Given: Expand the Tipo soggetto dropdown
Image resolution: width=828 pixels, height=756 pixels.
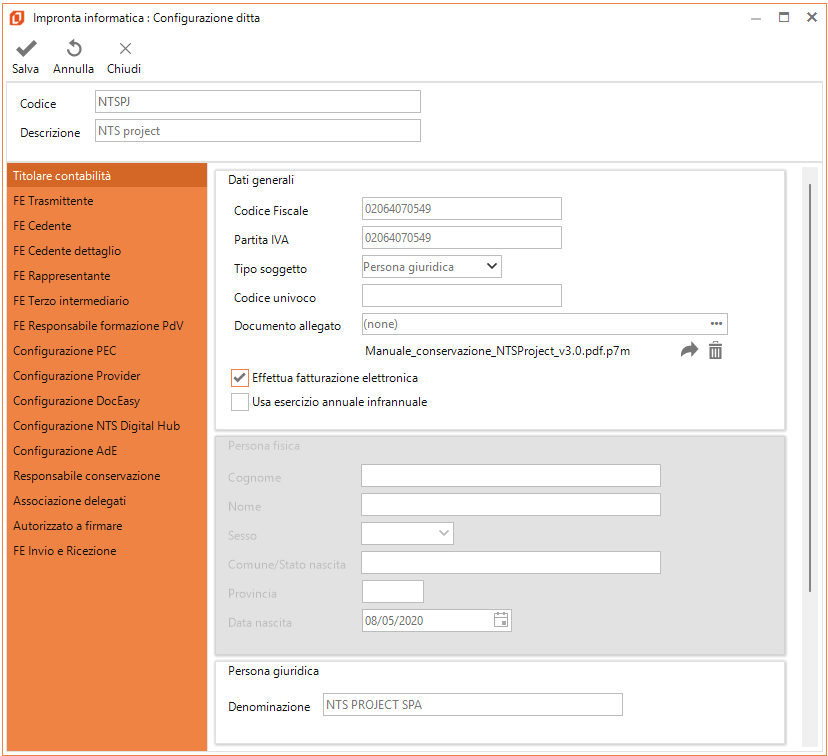Looking at the screenshot, I should (490, 267).
